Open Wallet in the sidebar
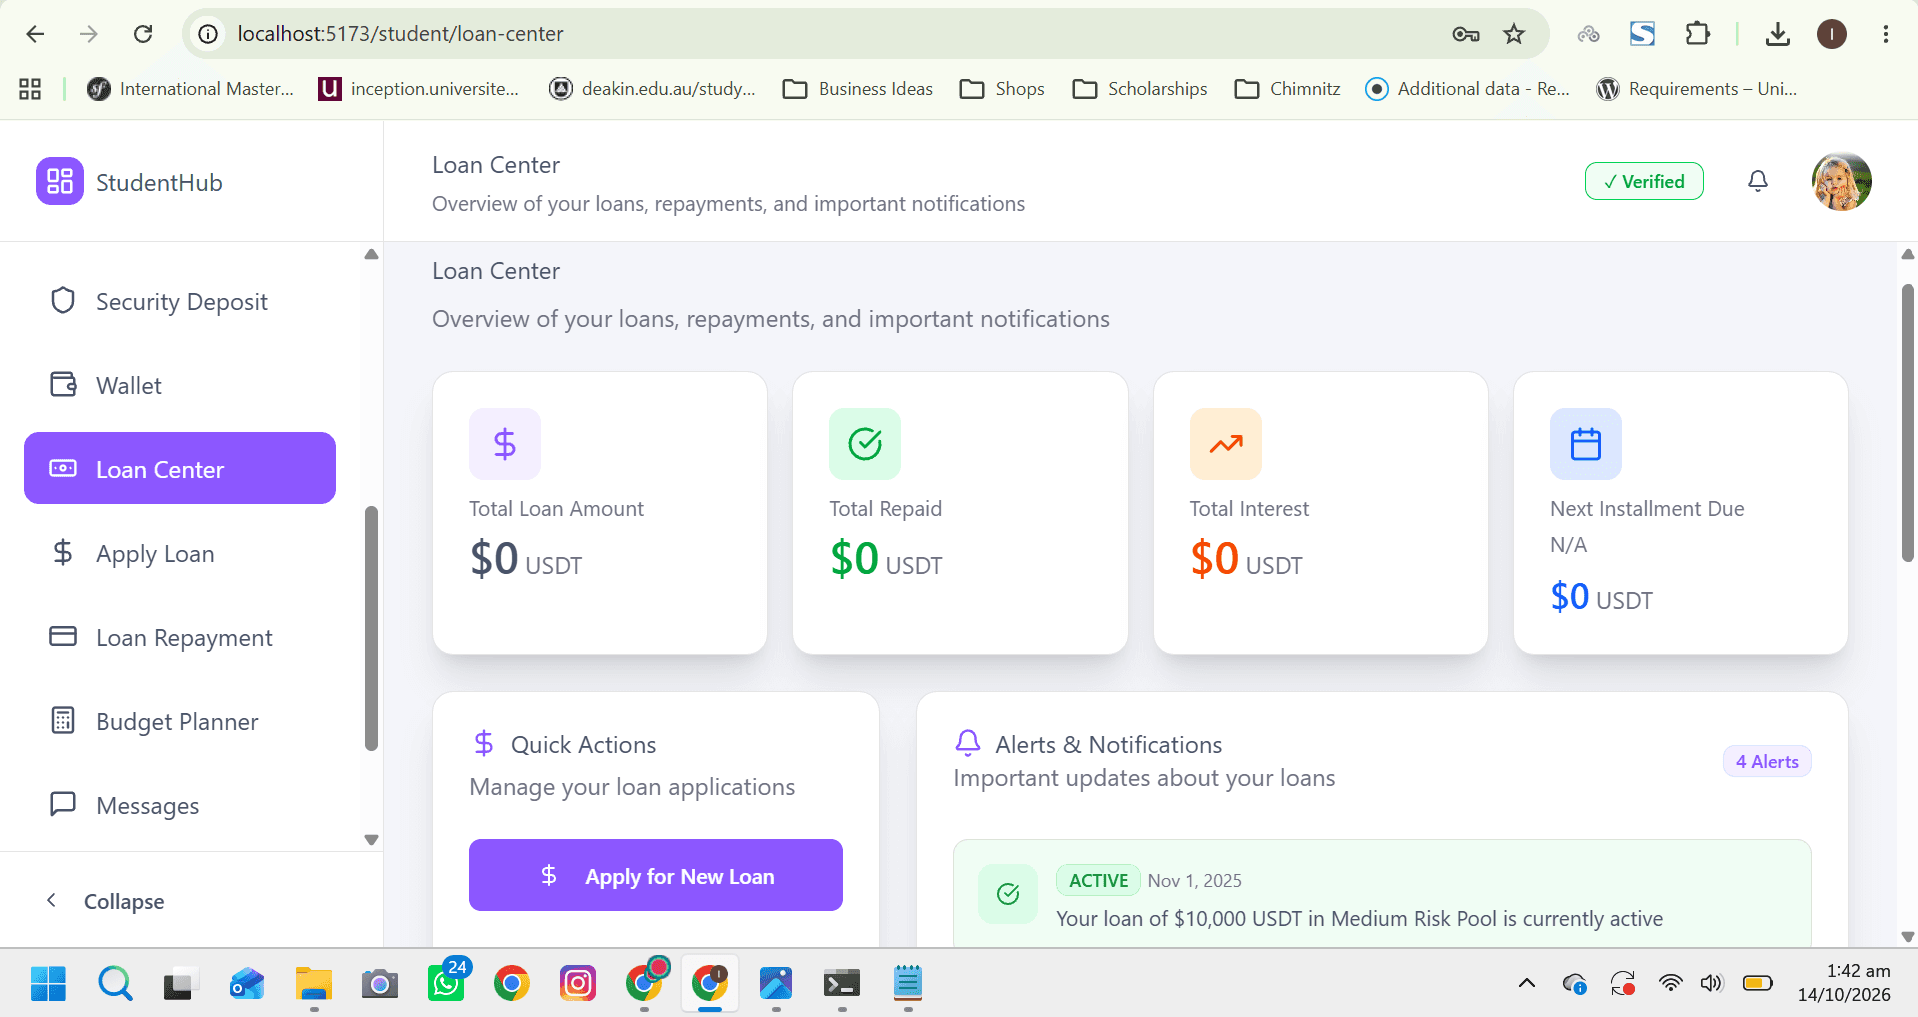 click(x=180, y=385)
